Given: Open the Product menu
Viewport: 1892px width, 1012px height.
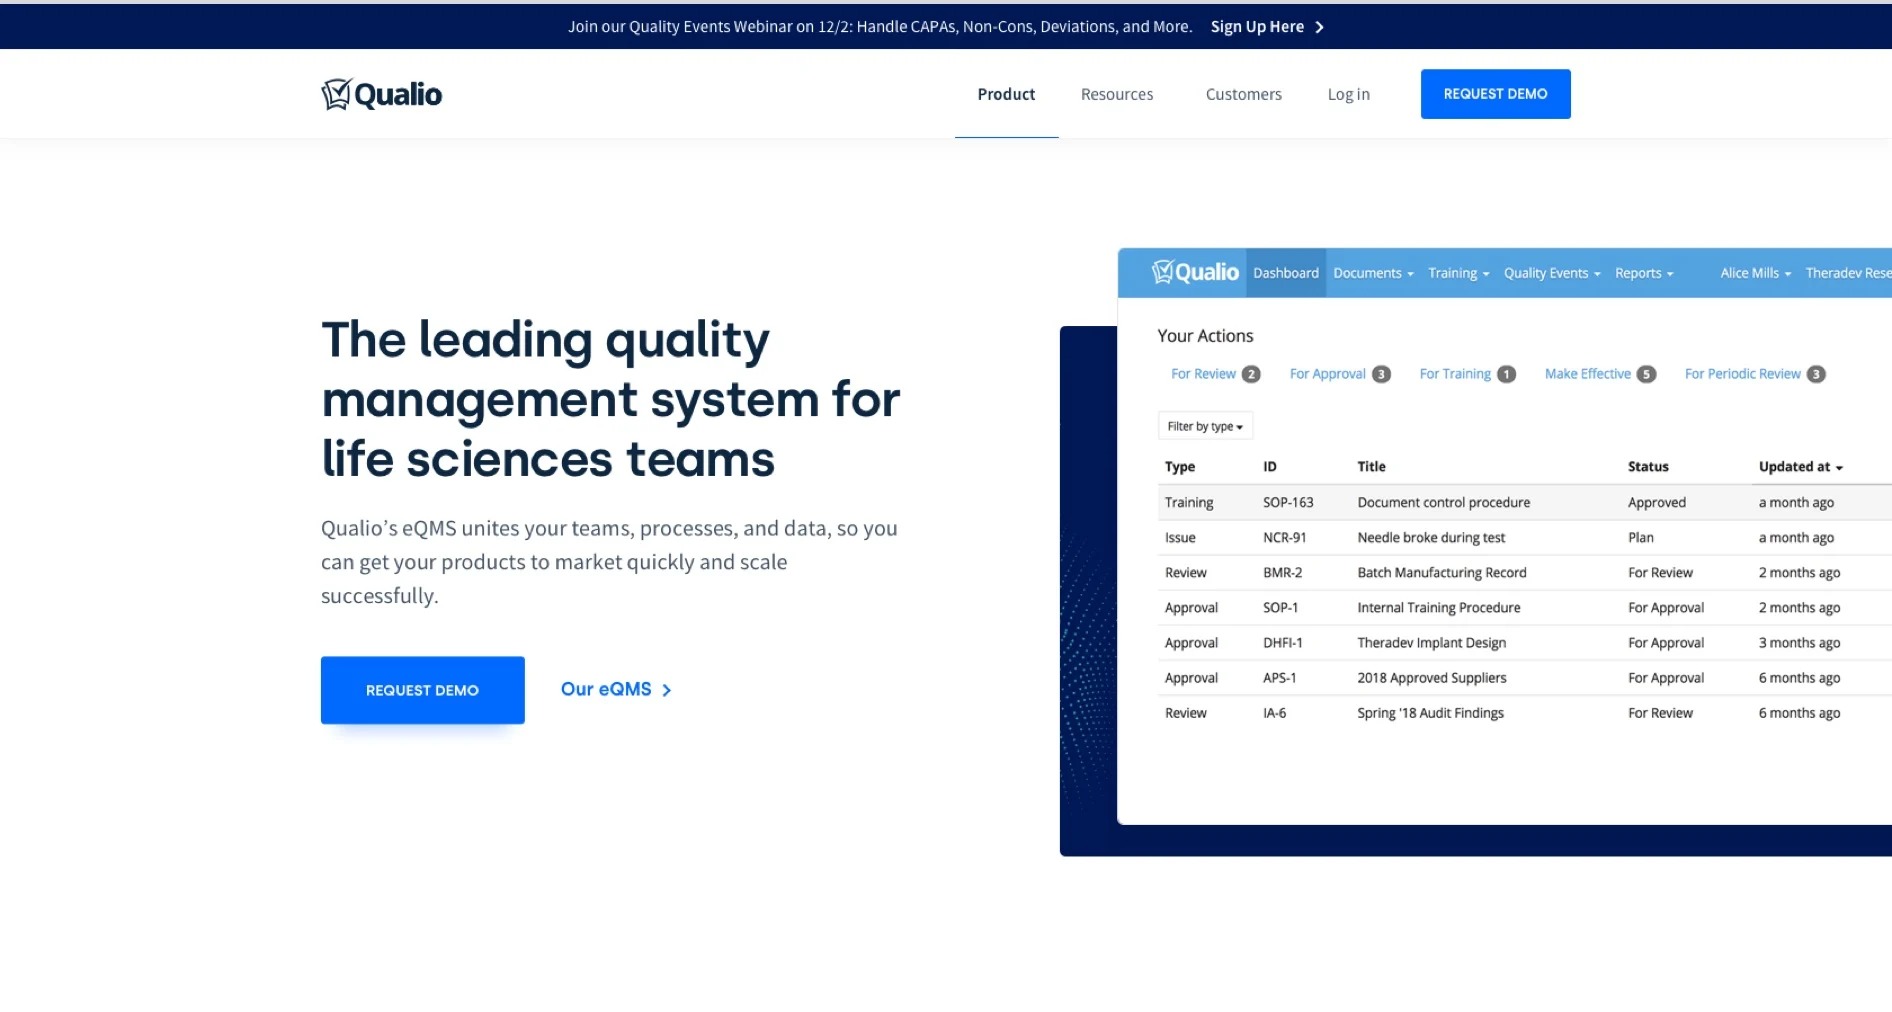Looking at the screenshot, I should point(1006,94).
